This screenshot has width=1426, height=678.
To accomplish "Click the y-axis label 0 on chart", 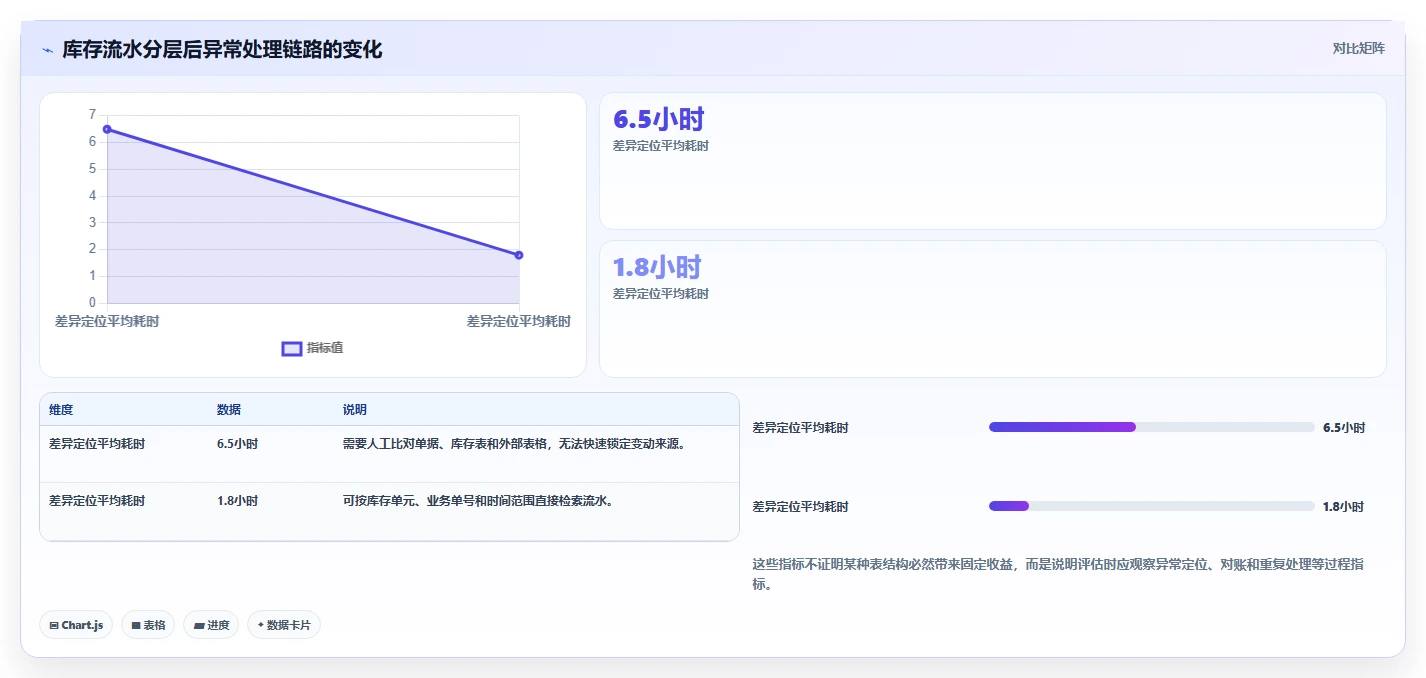I will click(x=92, y=302).
